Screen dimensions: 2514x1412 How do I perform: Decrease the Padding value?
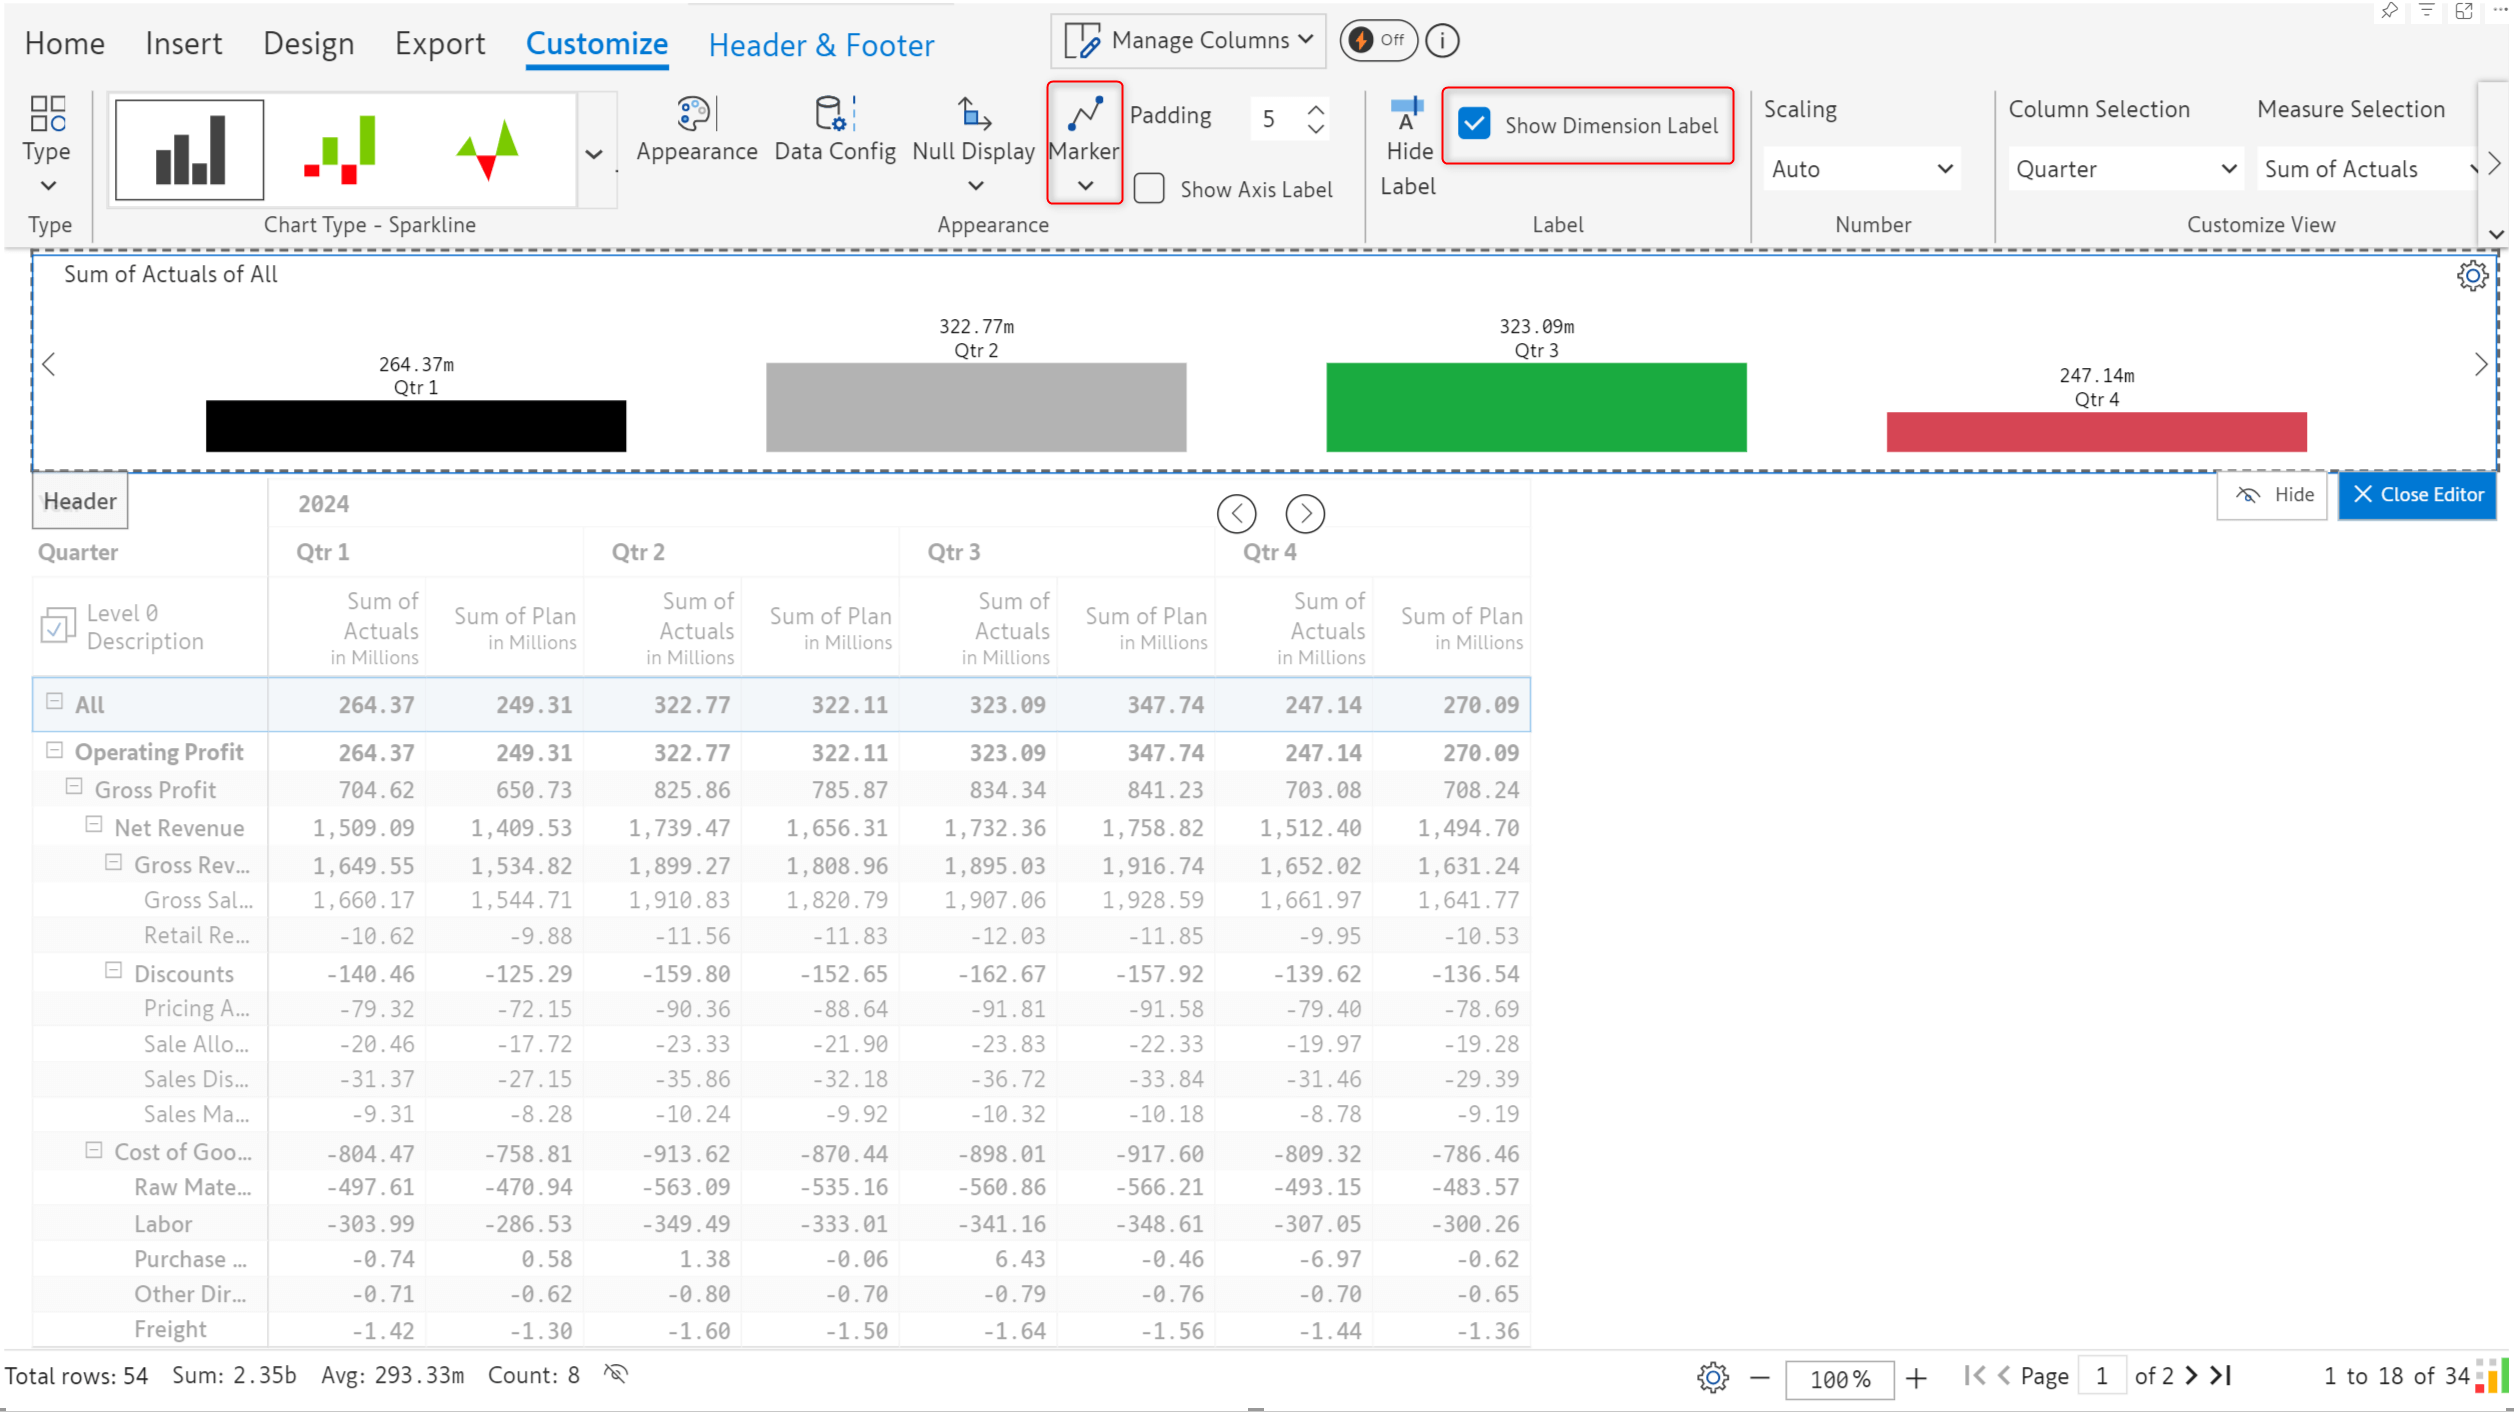click(1316, 129)
